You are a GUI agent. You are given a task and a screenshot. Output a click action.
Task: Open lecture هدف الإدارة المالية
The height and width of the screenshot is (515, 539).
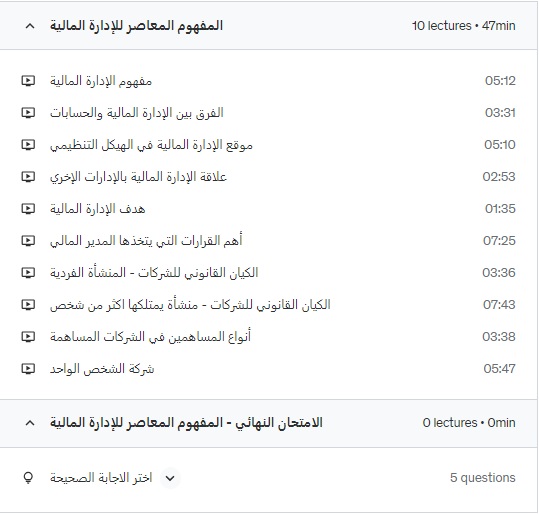point(98,209)
